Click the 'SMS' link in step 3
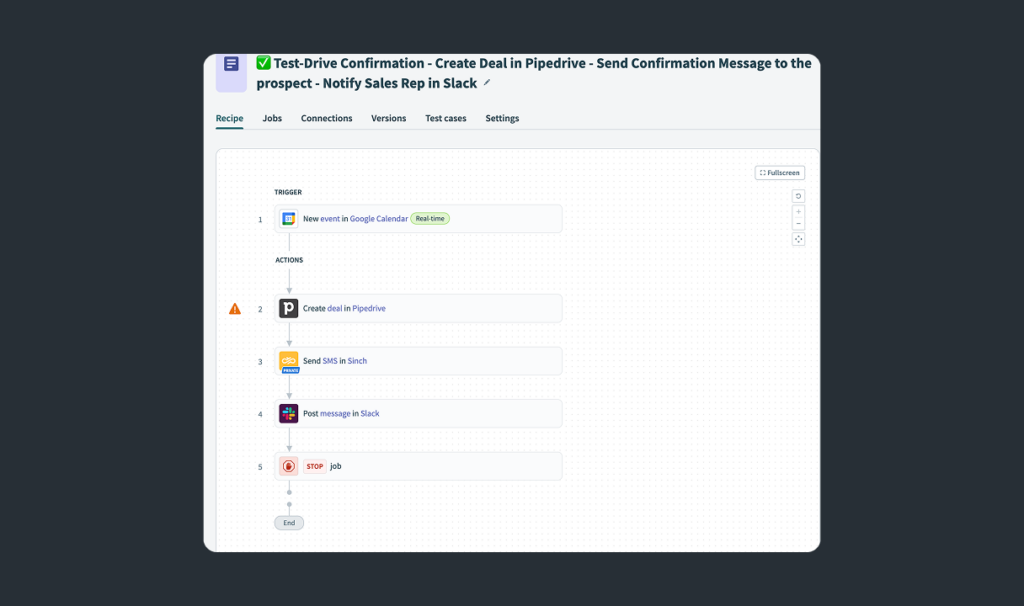 pyautogui.click(x=330, y=360)
